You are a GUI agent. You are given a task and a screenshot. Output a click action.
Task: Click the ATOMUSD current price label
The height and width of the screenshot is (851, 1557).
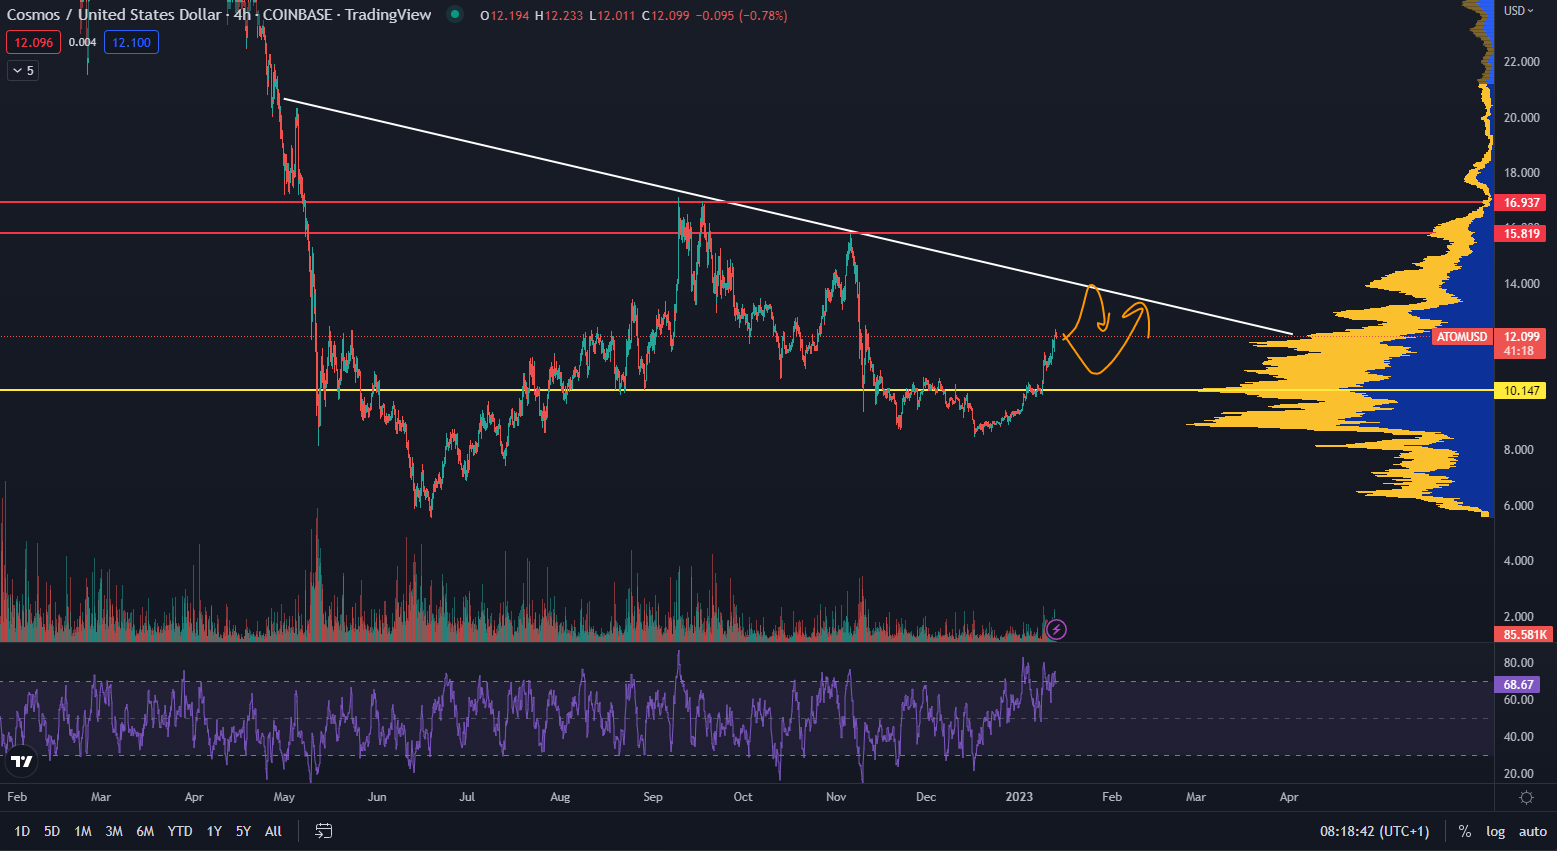point(1462,337)
